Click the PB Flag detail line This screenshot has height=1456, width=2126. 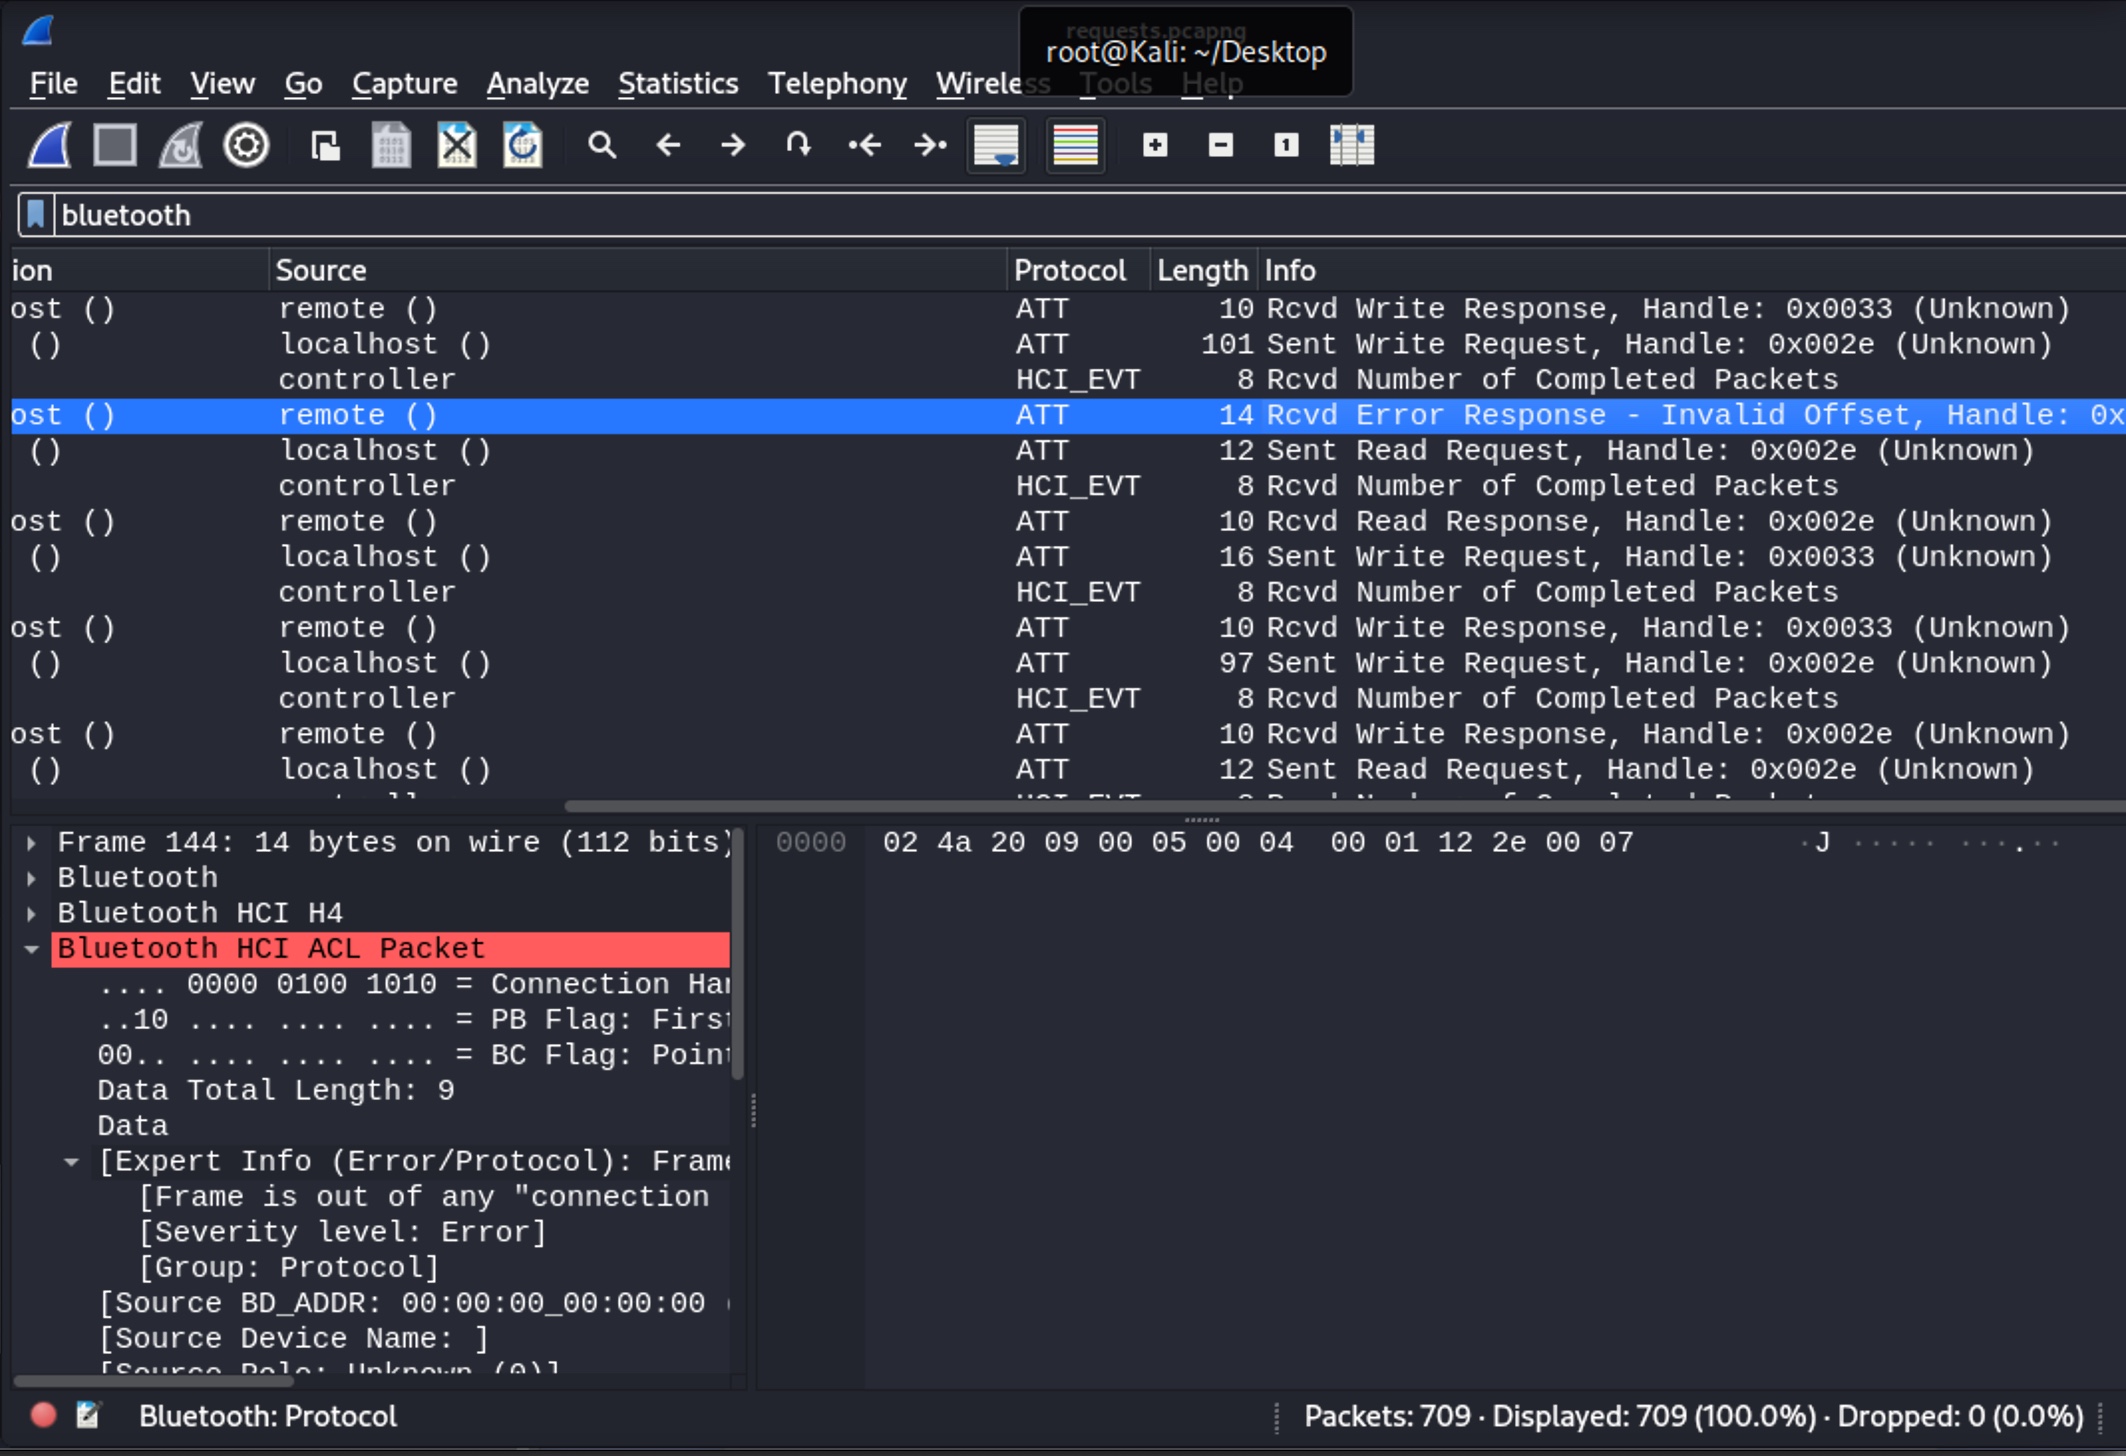pyautogui.click(x=414, y=1020)
